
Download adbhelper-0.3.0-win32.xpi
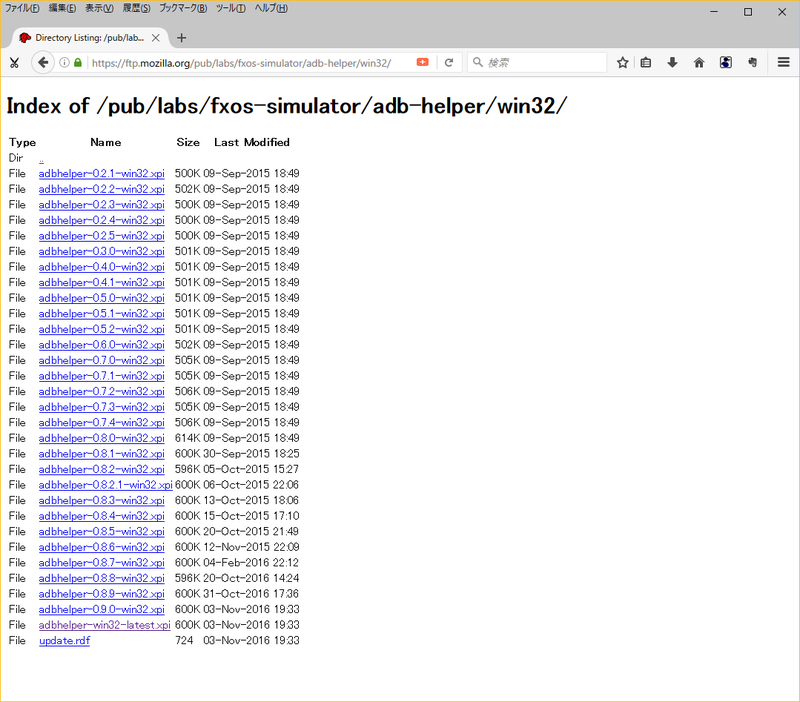coord(102,252)
